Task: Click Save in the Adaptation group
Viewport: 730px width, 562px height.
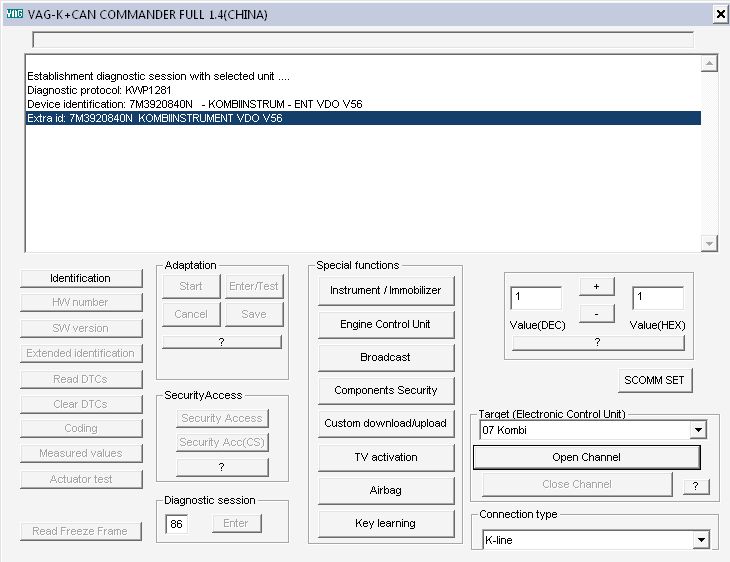Action: click(x=254, y=314)
